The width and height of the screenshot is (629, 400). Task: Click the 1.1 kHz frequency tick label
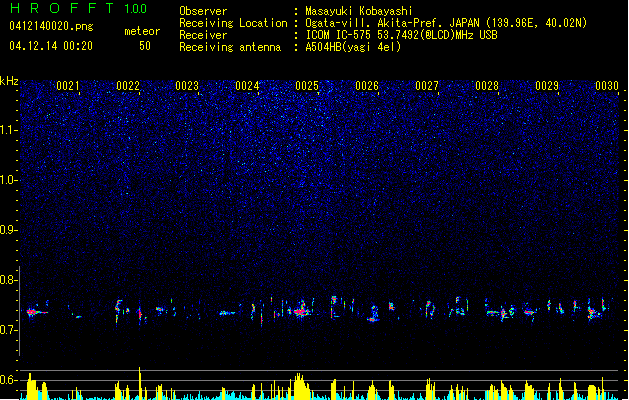pos(8,130)
